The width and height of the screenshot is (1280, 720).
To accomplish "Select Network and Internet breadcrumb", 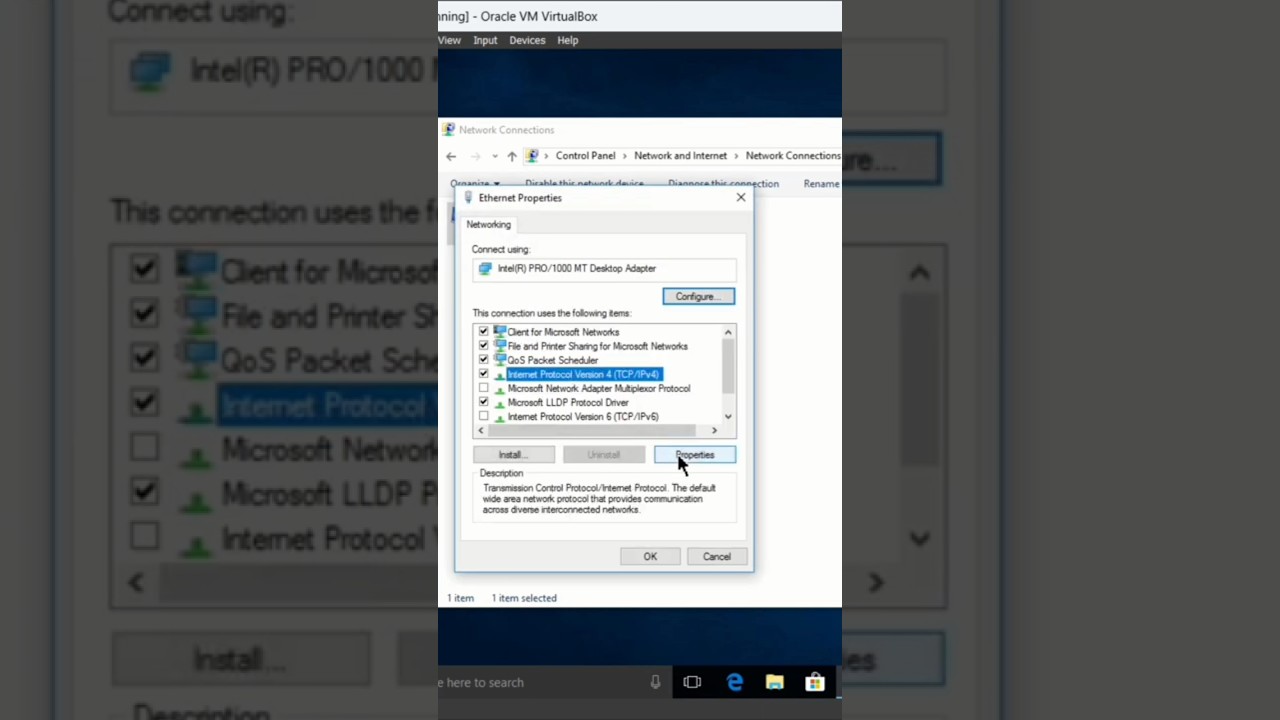I will [x=680, y=156].
